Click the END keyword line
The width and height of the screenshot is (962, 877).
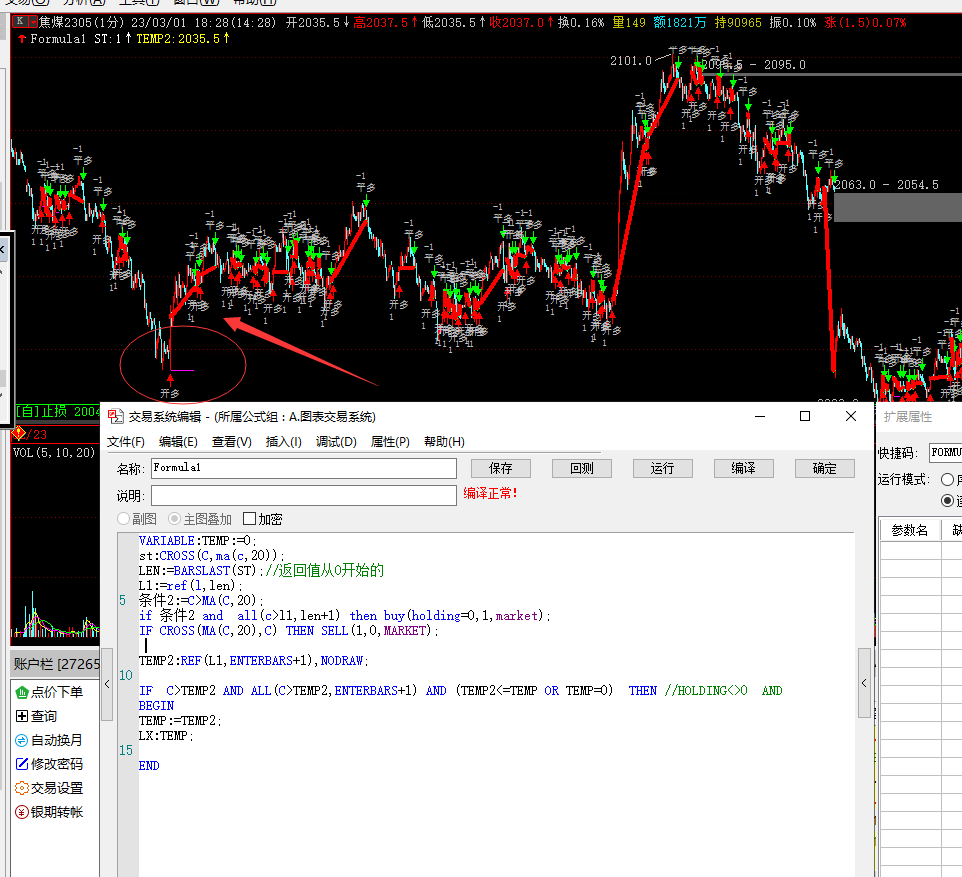coord(149,765)
